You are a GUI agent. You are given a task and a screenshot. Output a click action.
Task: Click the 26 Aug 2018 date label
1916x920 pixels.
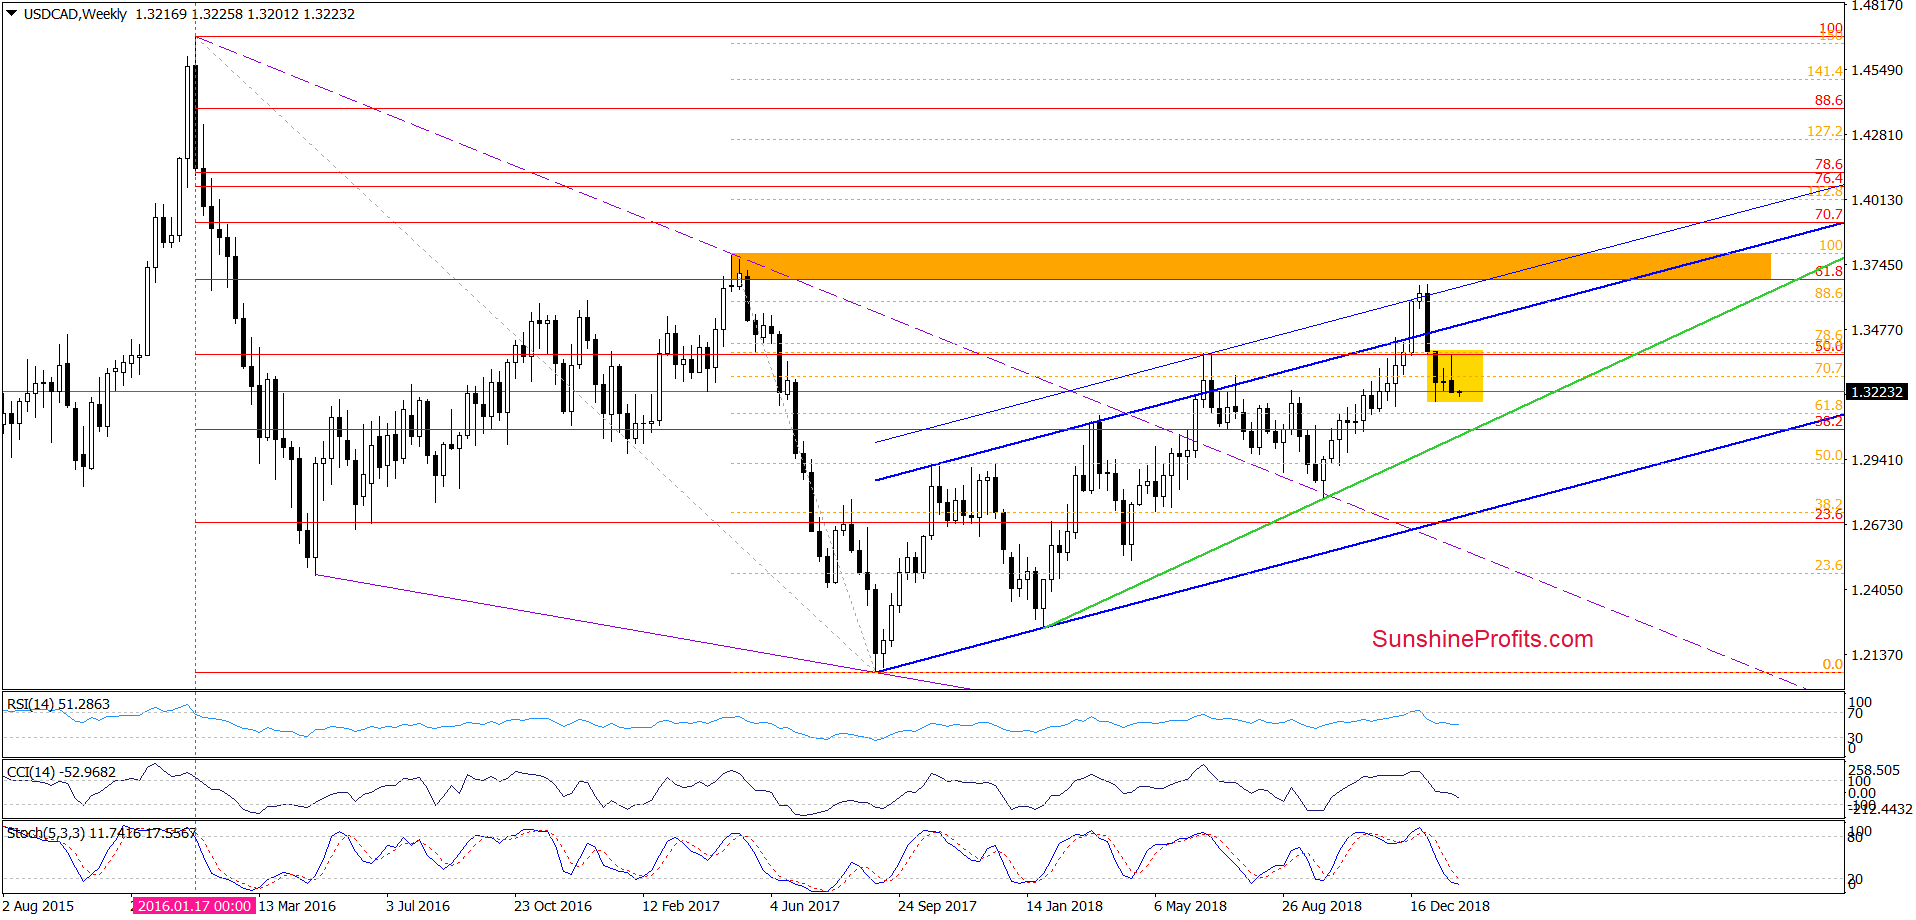click(1322, 906)
